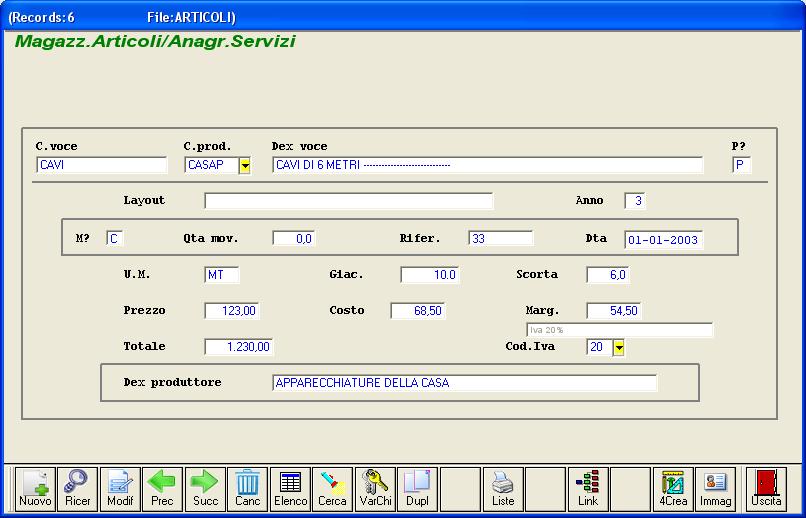Click the Anno field showing 3
The image size is (806, 518).
click(x=635, y=201)
